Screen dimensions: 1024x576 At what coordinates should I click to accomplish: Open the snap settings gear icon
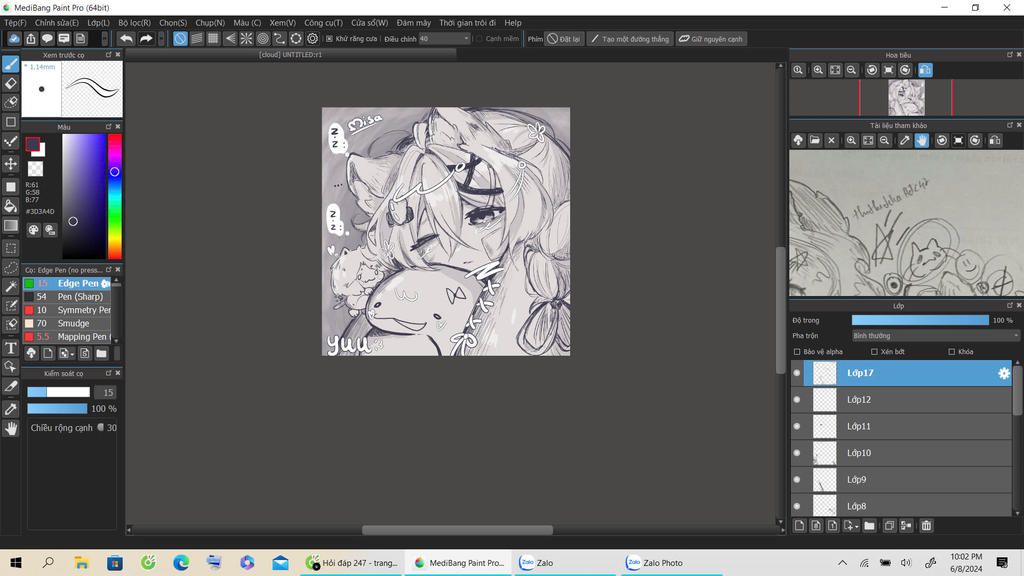coord(313,39)
